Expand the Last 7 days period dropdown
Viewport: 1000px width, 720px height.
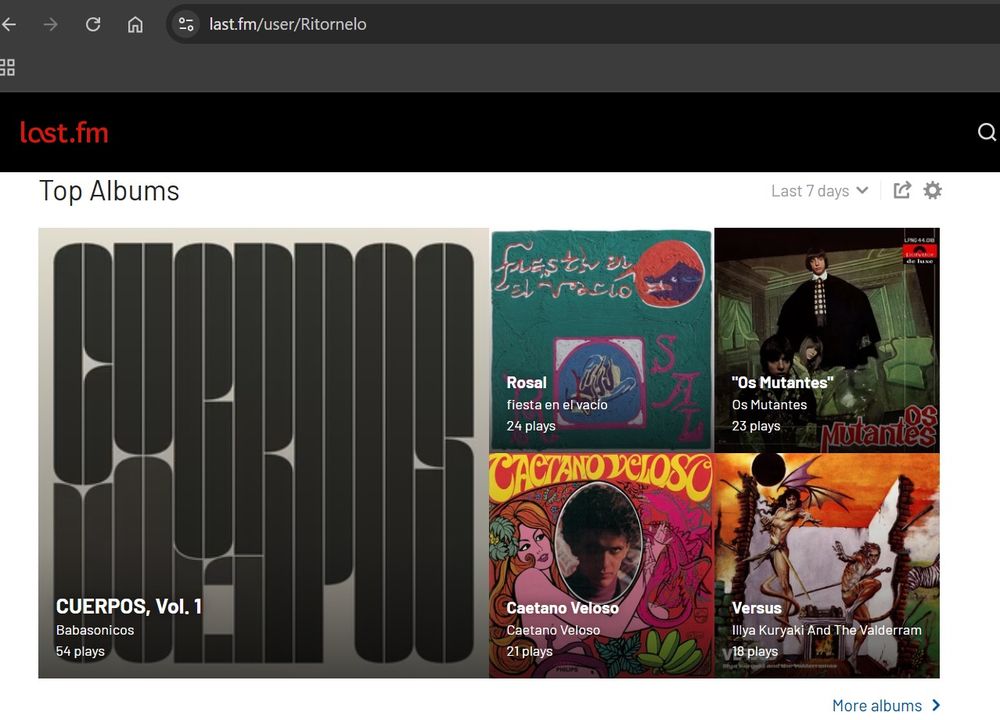tap(820, 191)
